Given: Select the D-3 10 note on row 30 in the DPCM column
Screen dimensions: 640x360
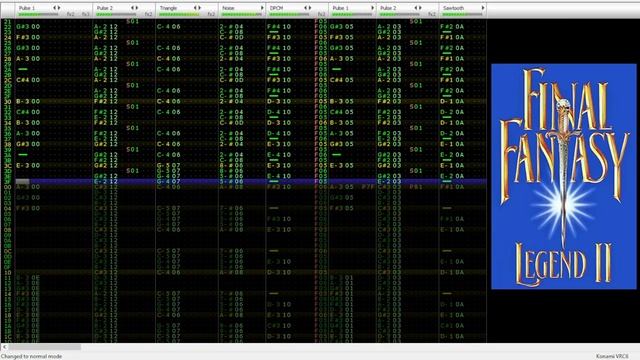Looking at the screenshot, I should point(279,101).
